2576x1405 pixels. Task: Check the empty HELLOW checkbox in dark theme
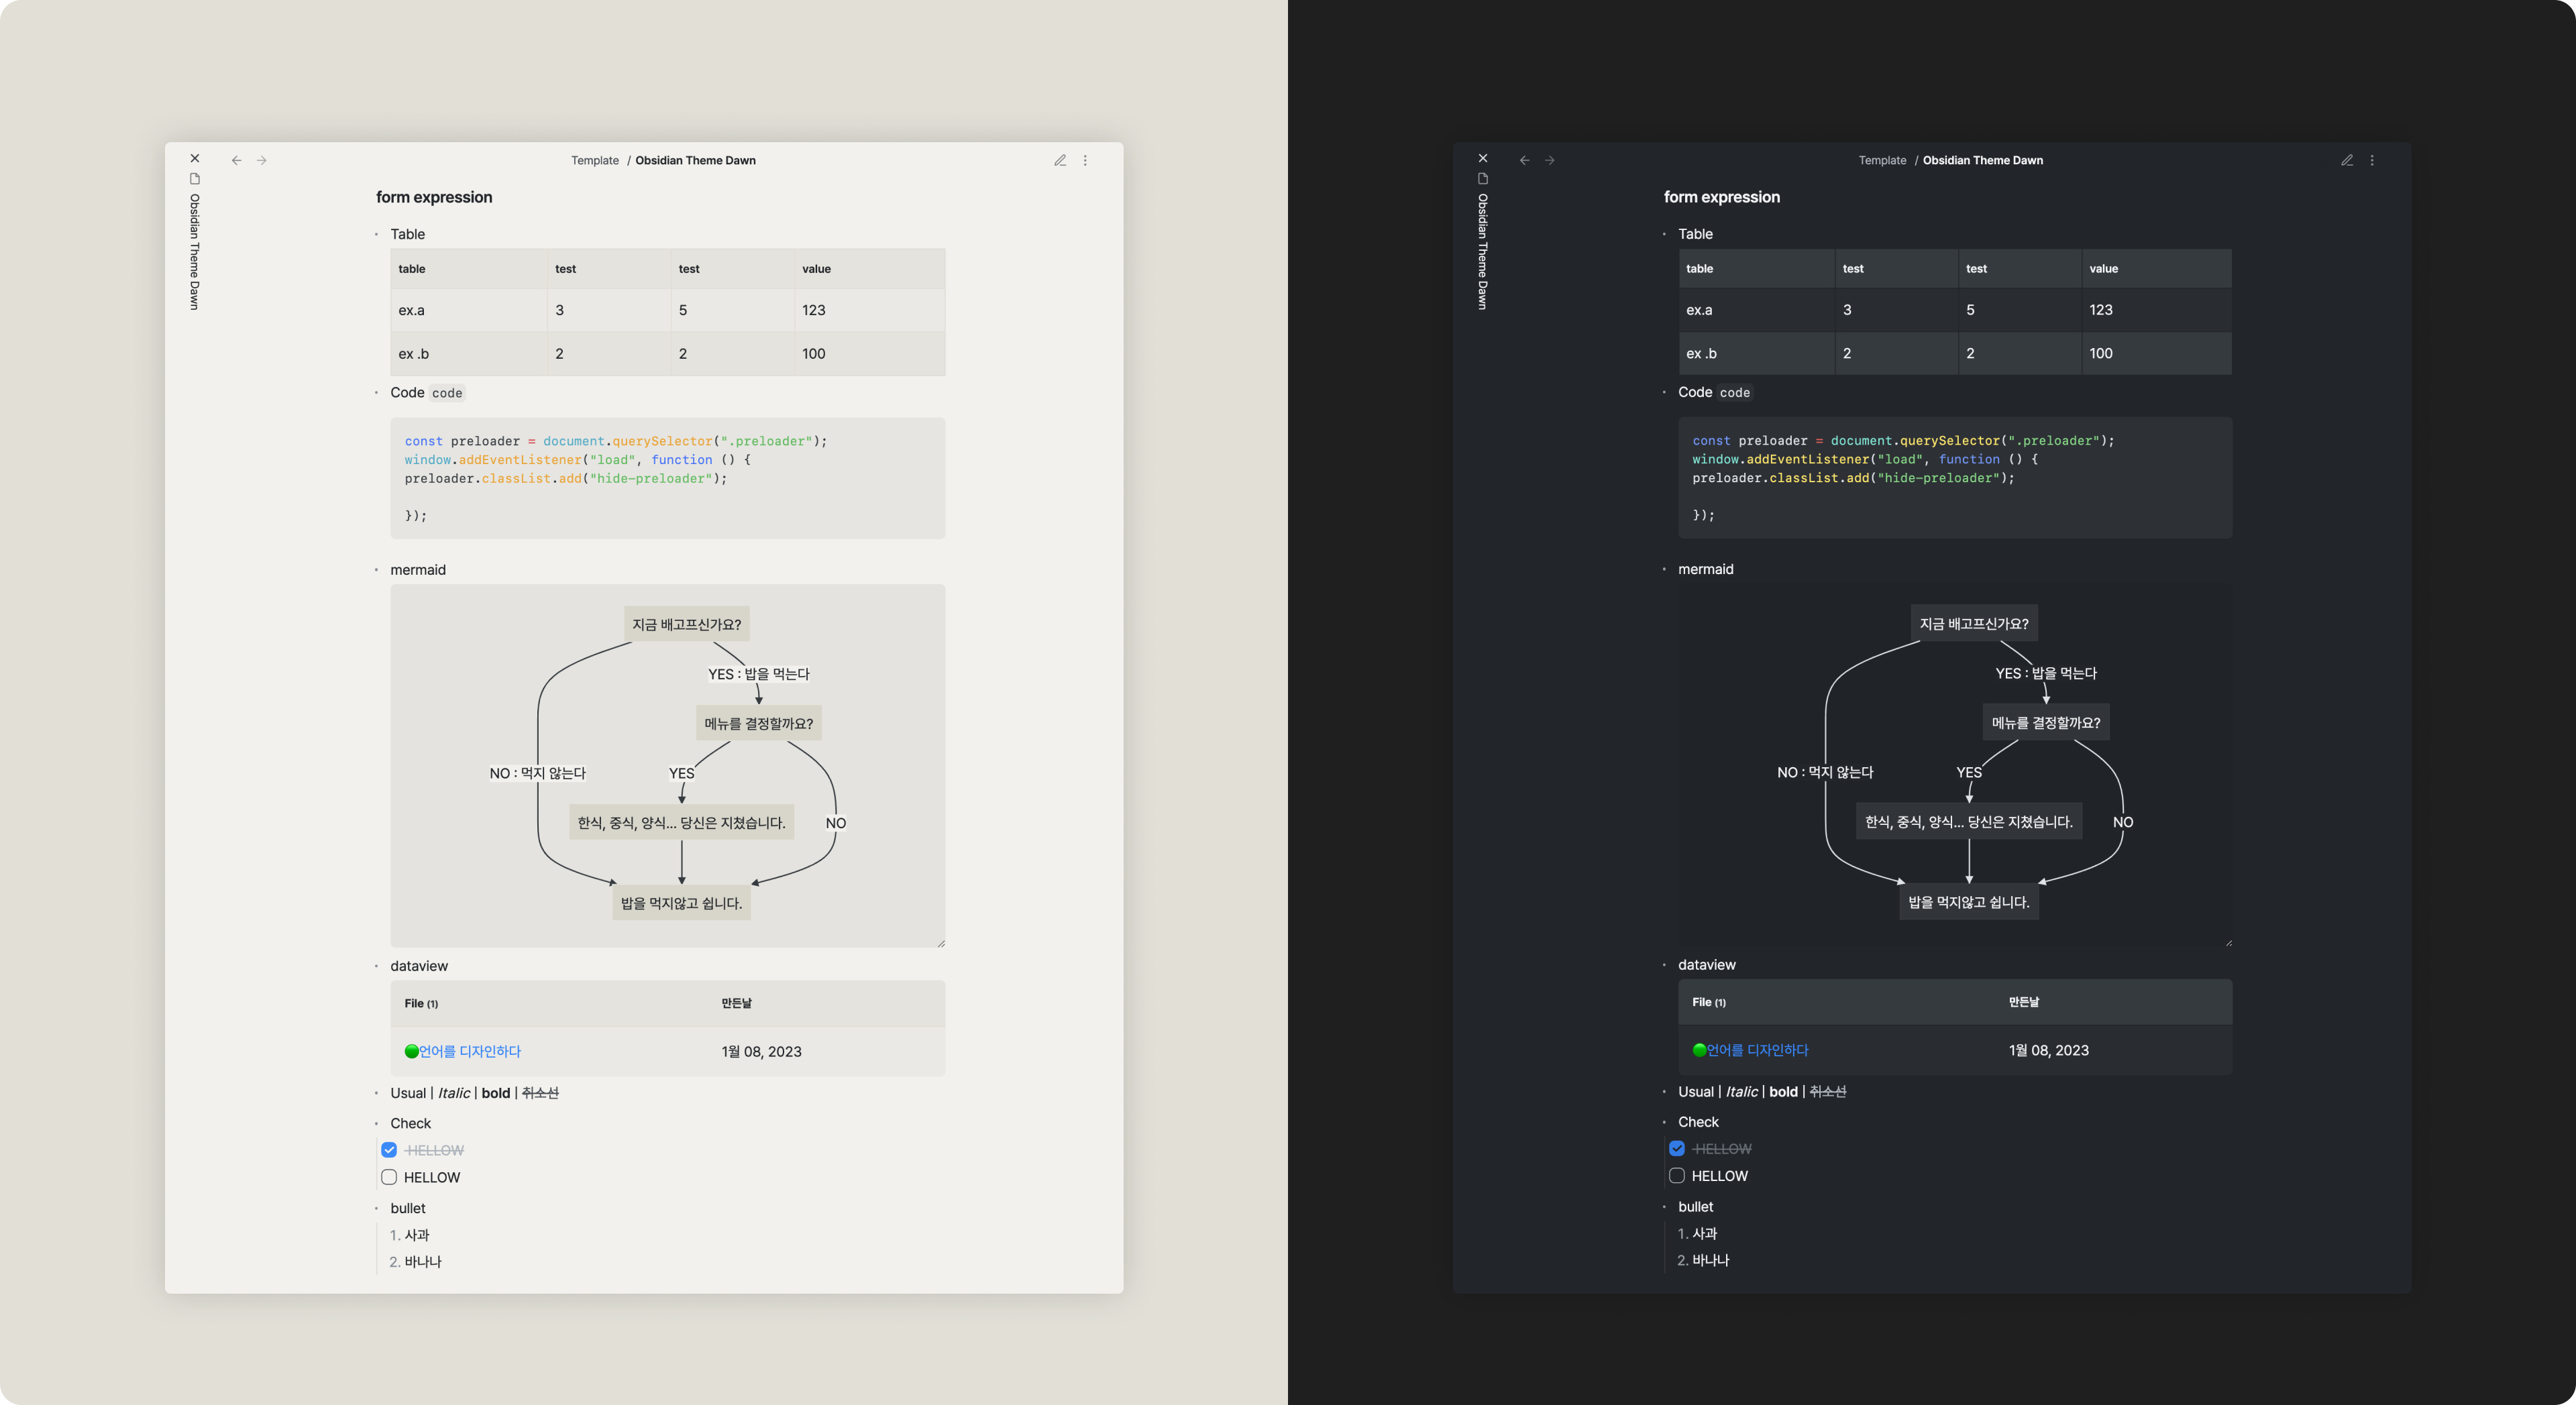1677,1176
